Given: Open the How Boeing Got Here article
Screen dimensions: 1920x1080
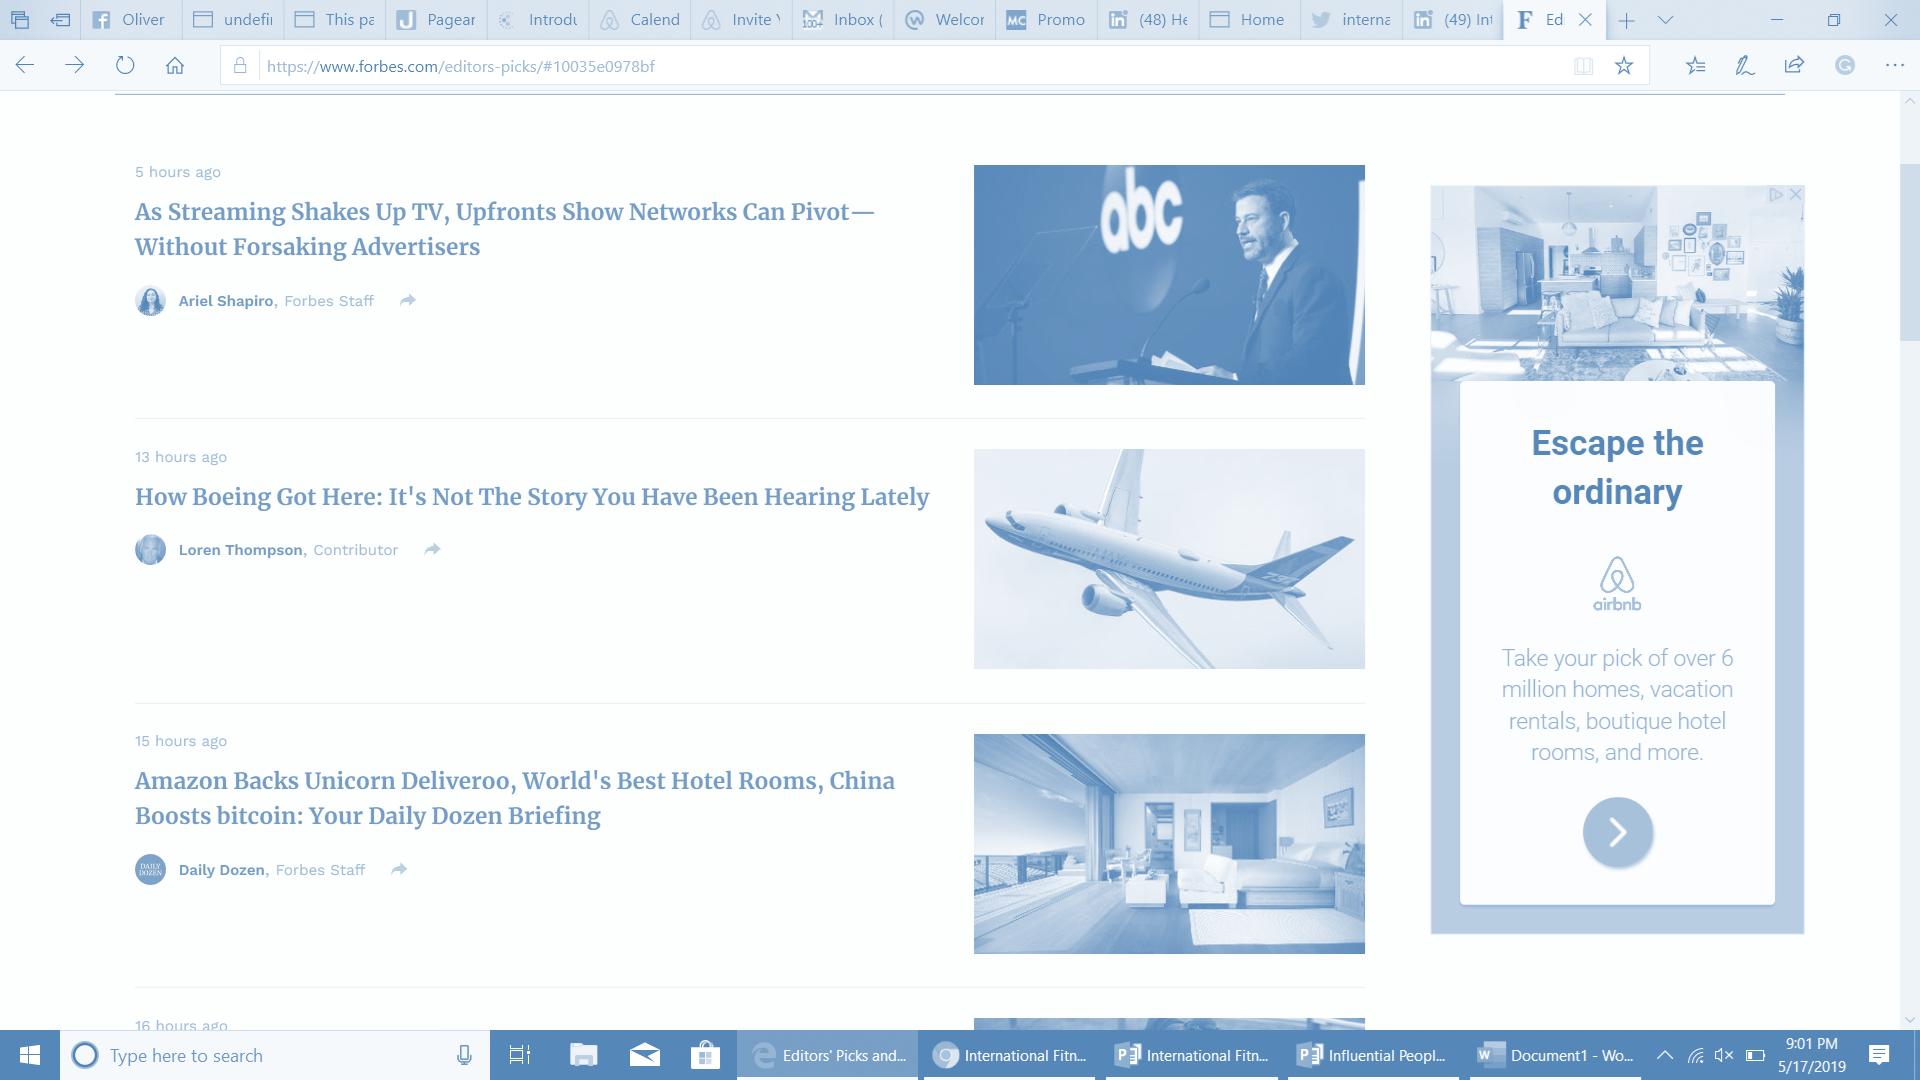Looking at the screenshot, I should (532, 497).
